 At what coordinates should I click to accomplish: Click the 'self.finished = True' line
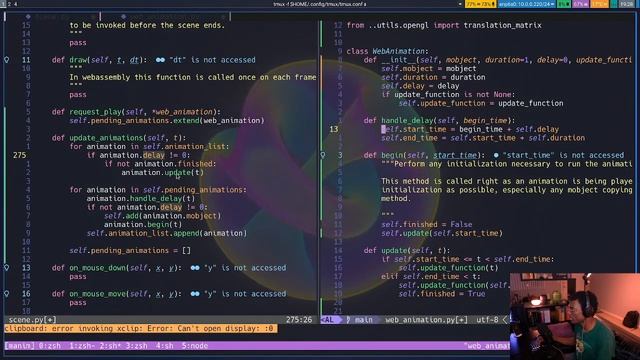click(442, 294)
